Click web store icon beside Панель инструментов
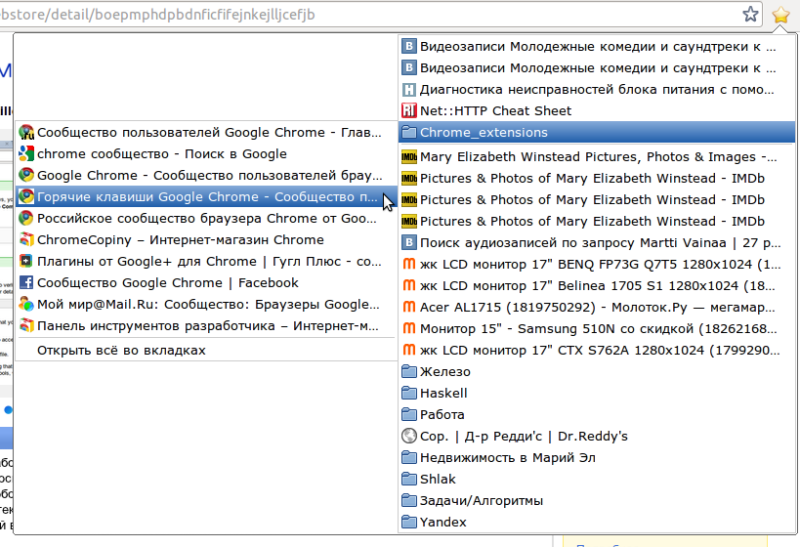This screenshot has width=800, height=547. tap(26, 325)
